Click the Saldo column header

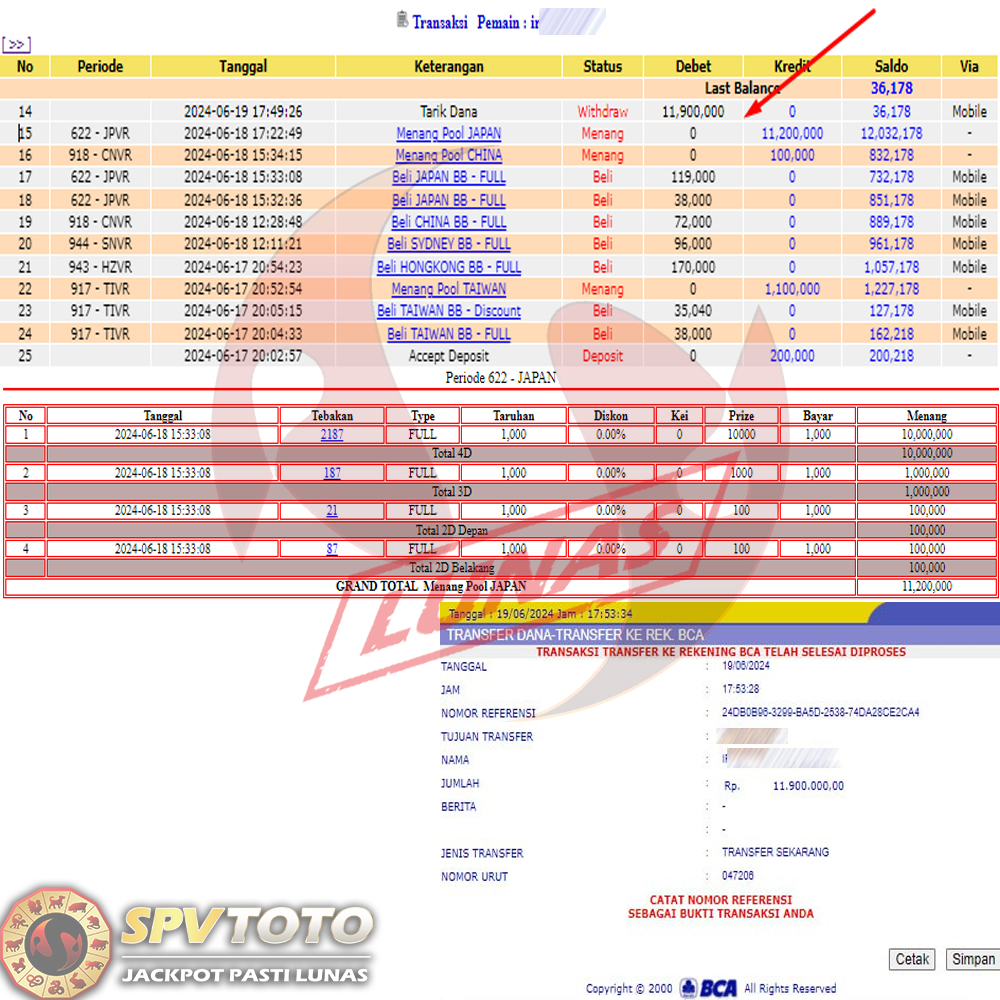point(891,66)
